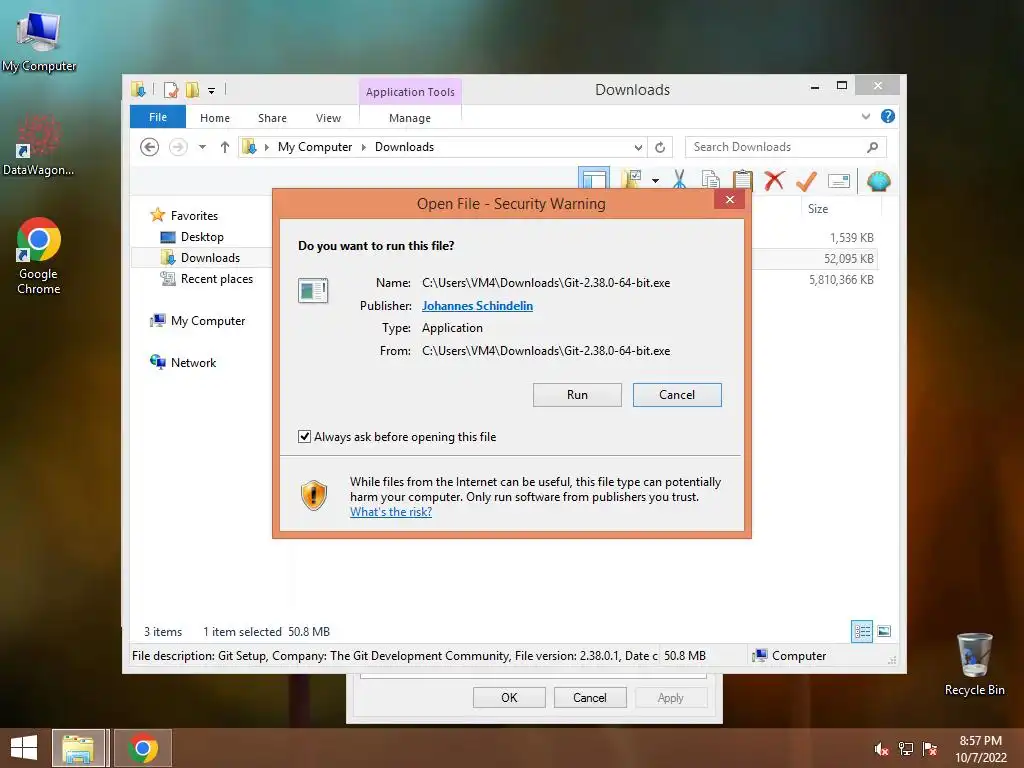The width and height of the screenshot is (1024, 768).
Task: Click OK in the background properties dialog
Action: [509, 697]
